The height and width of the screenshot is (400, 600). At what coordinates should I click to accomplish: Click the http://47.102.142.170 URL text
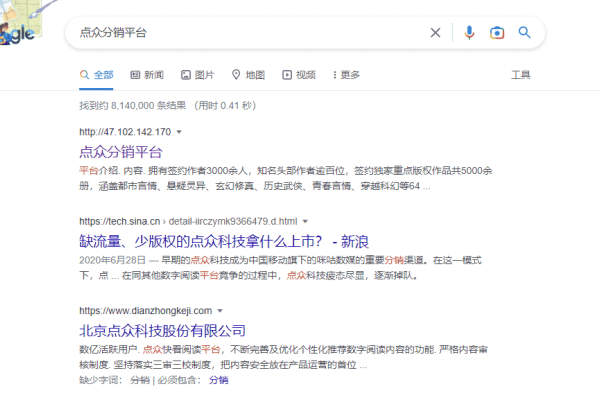(x=125, y=132)
